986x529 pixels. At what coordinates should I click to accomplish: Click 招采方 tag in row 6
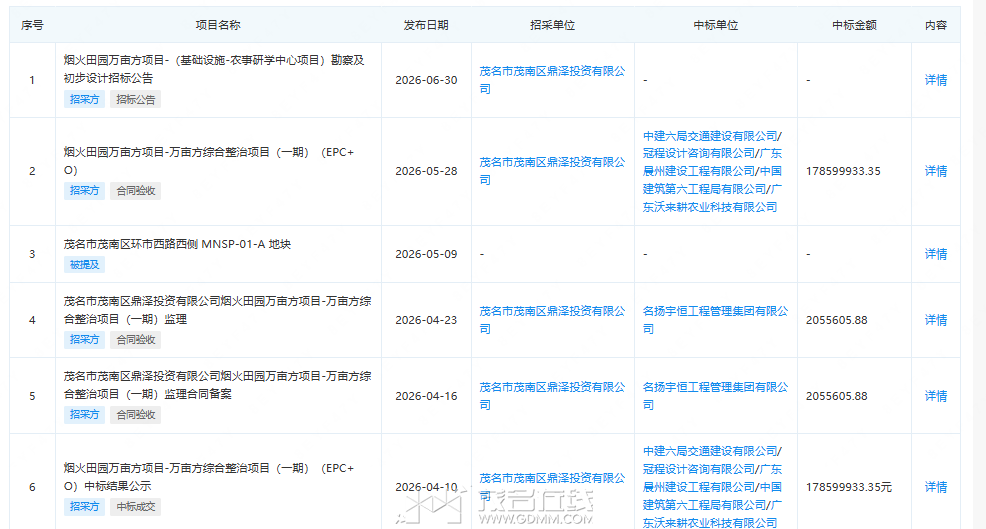tap(84, 506)
